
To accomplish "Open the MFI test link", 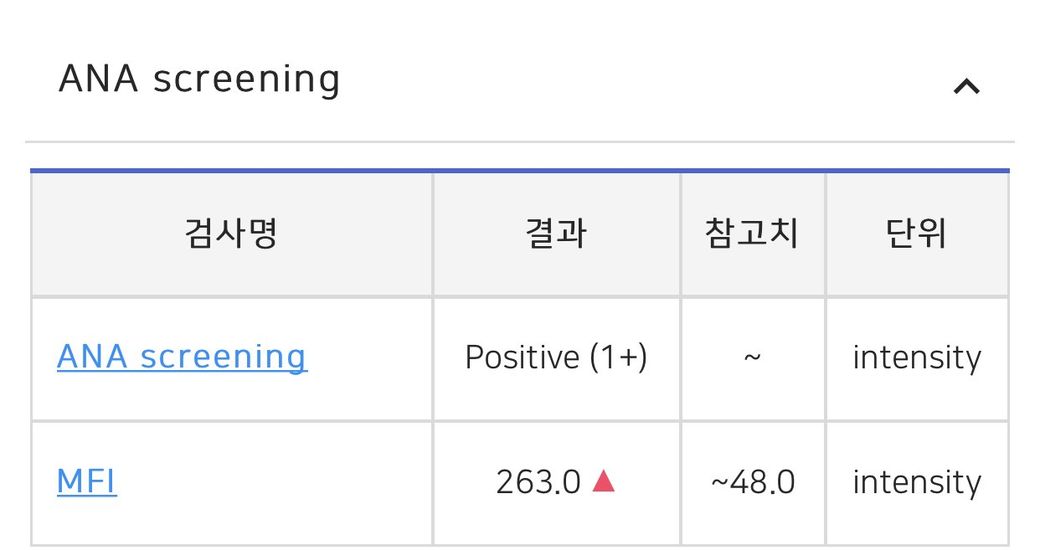I will click(87, 482).
